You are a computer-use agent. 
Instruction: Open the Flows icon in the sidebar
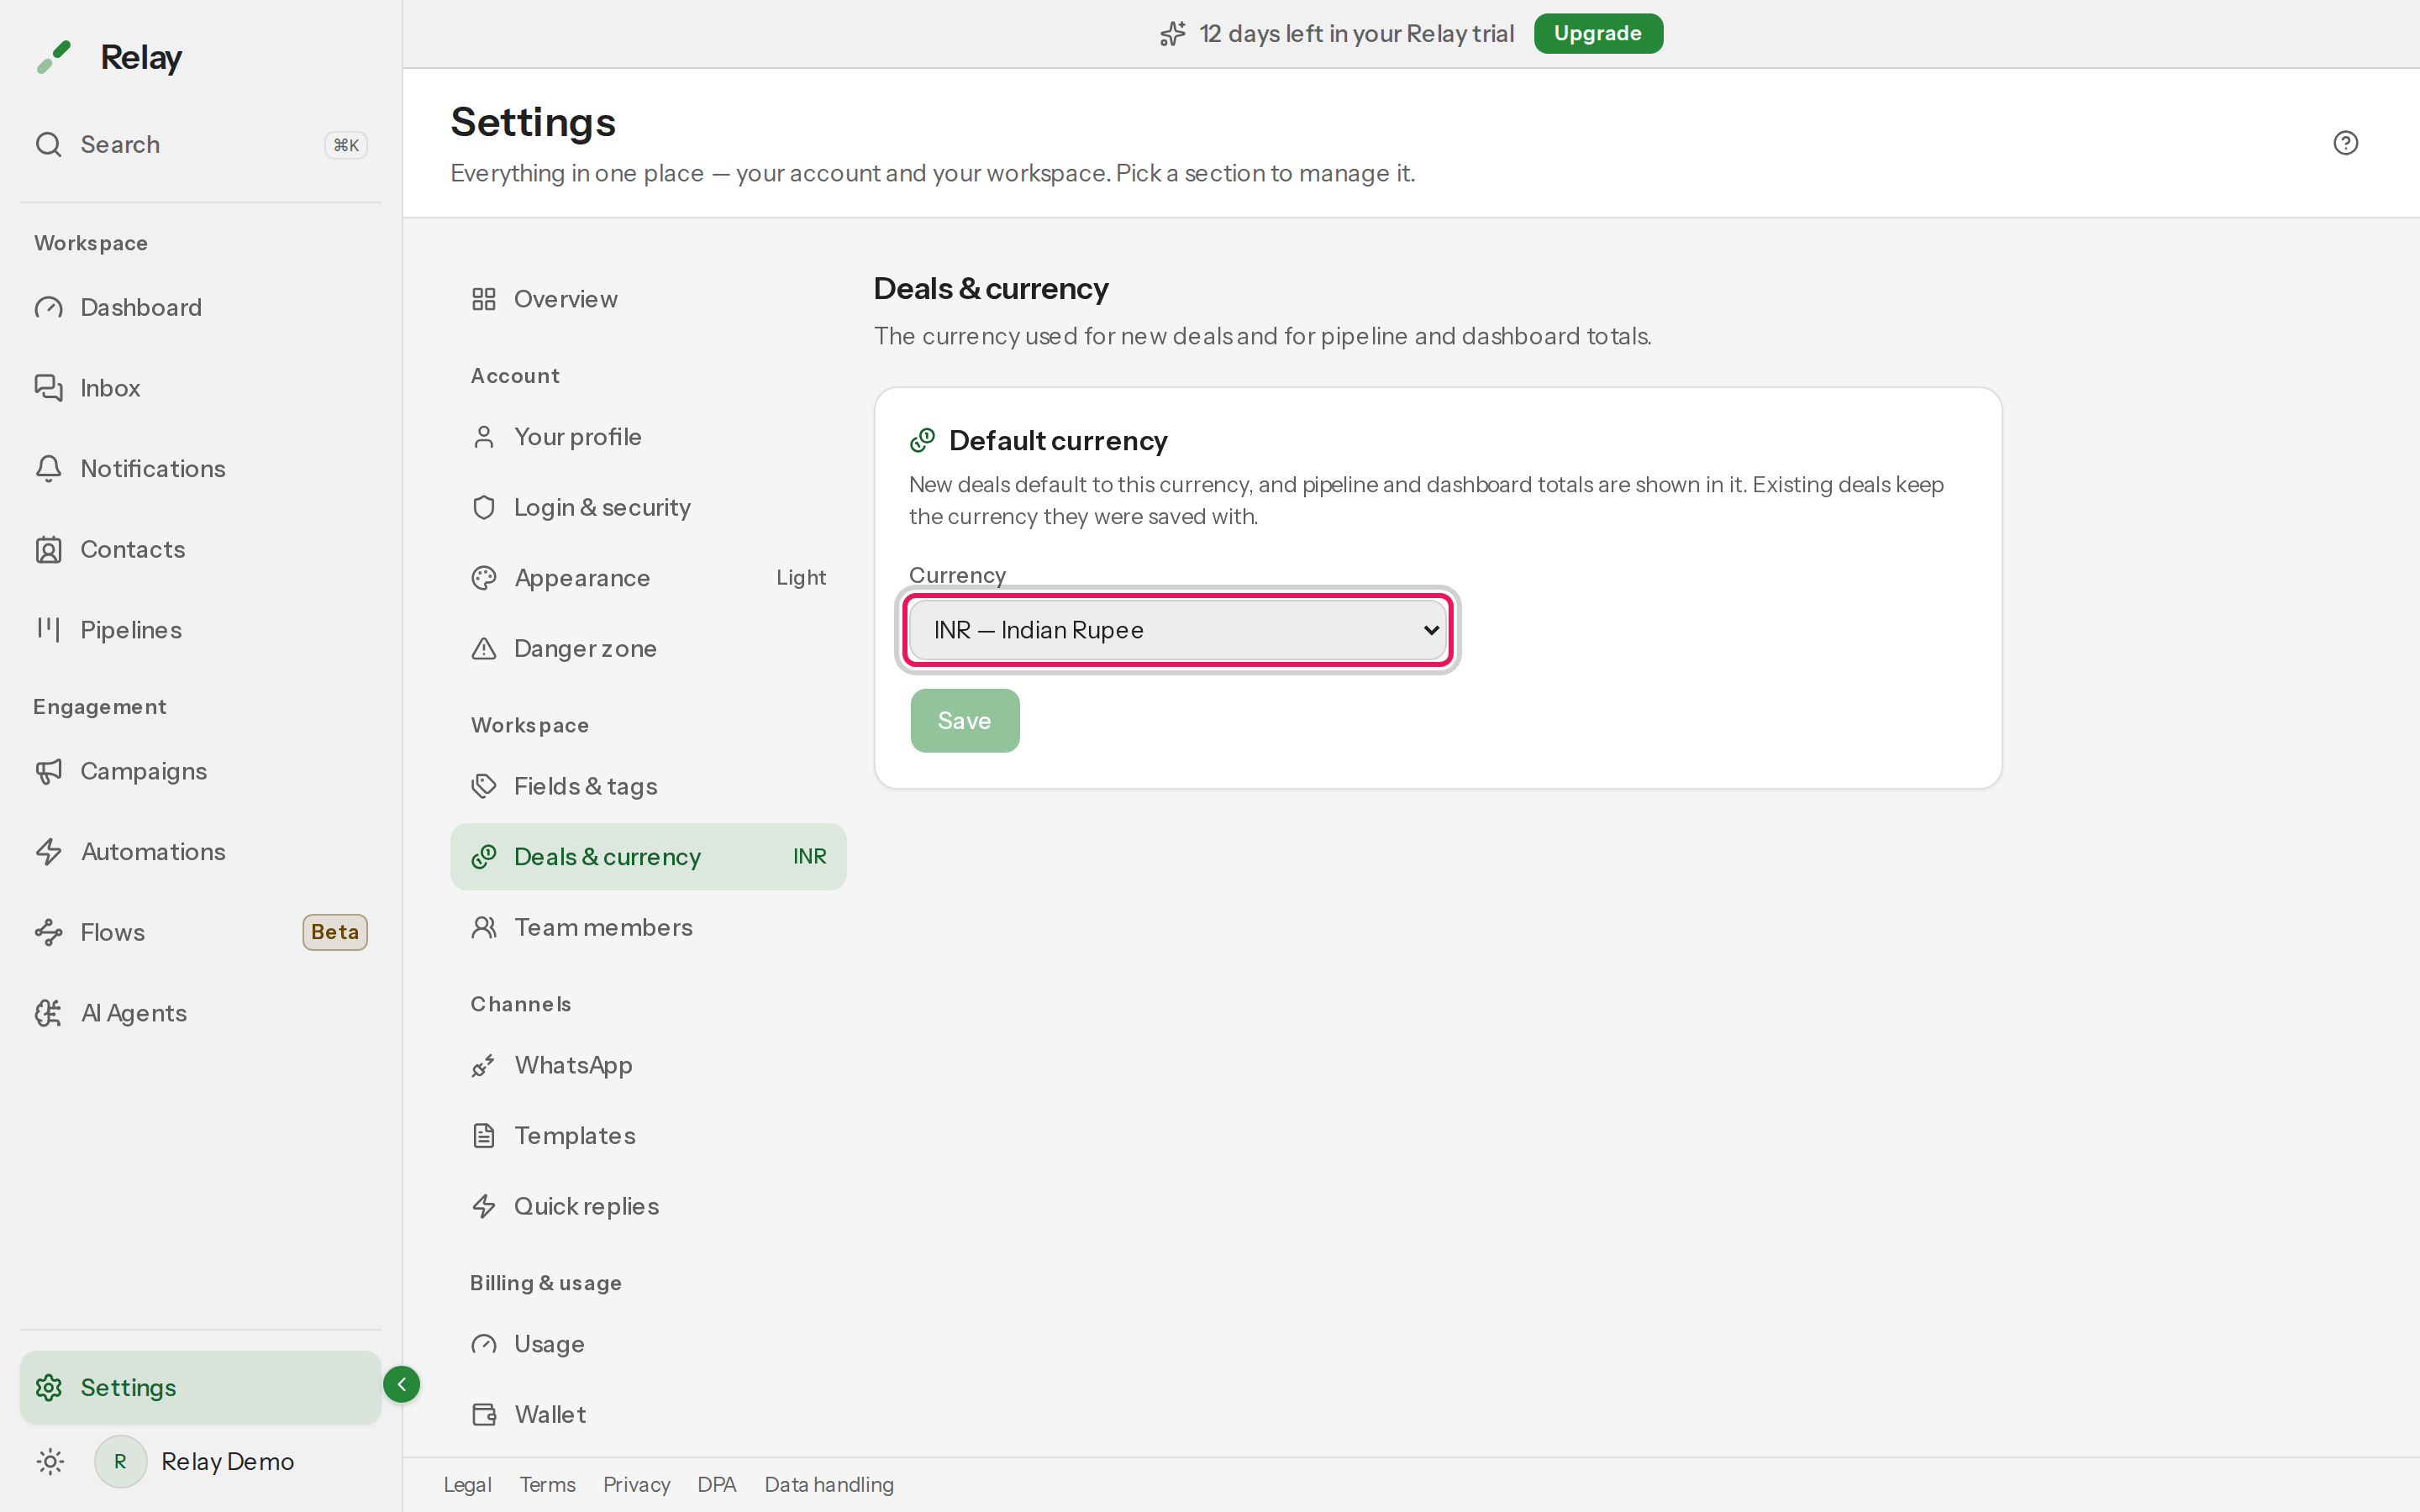[x=48, y=933]
